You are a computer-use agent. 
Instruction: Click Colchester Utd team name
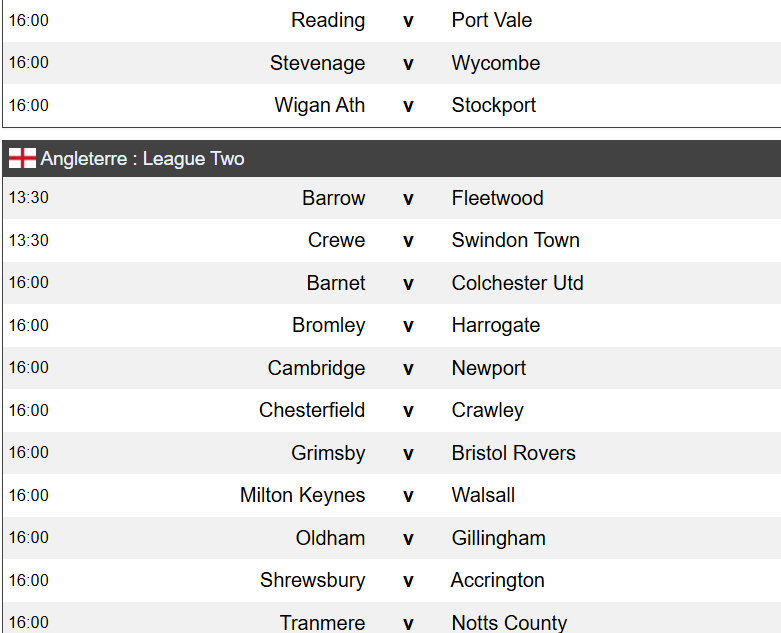tap(517, 283)
